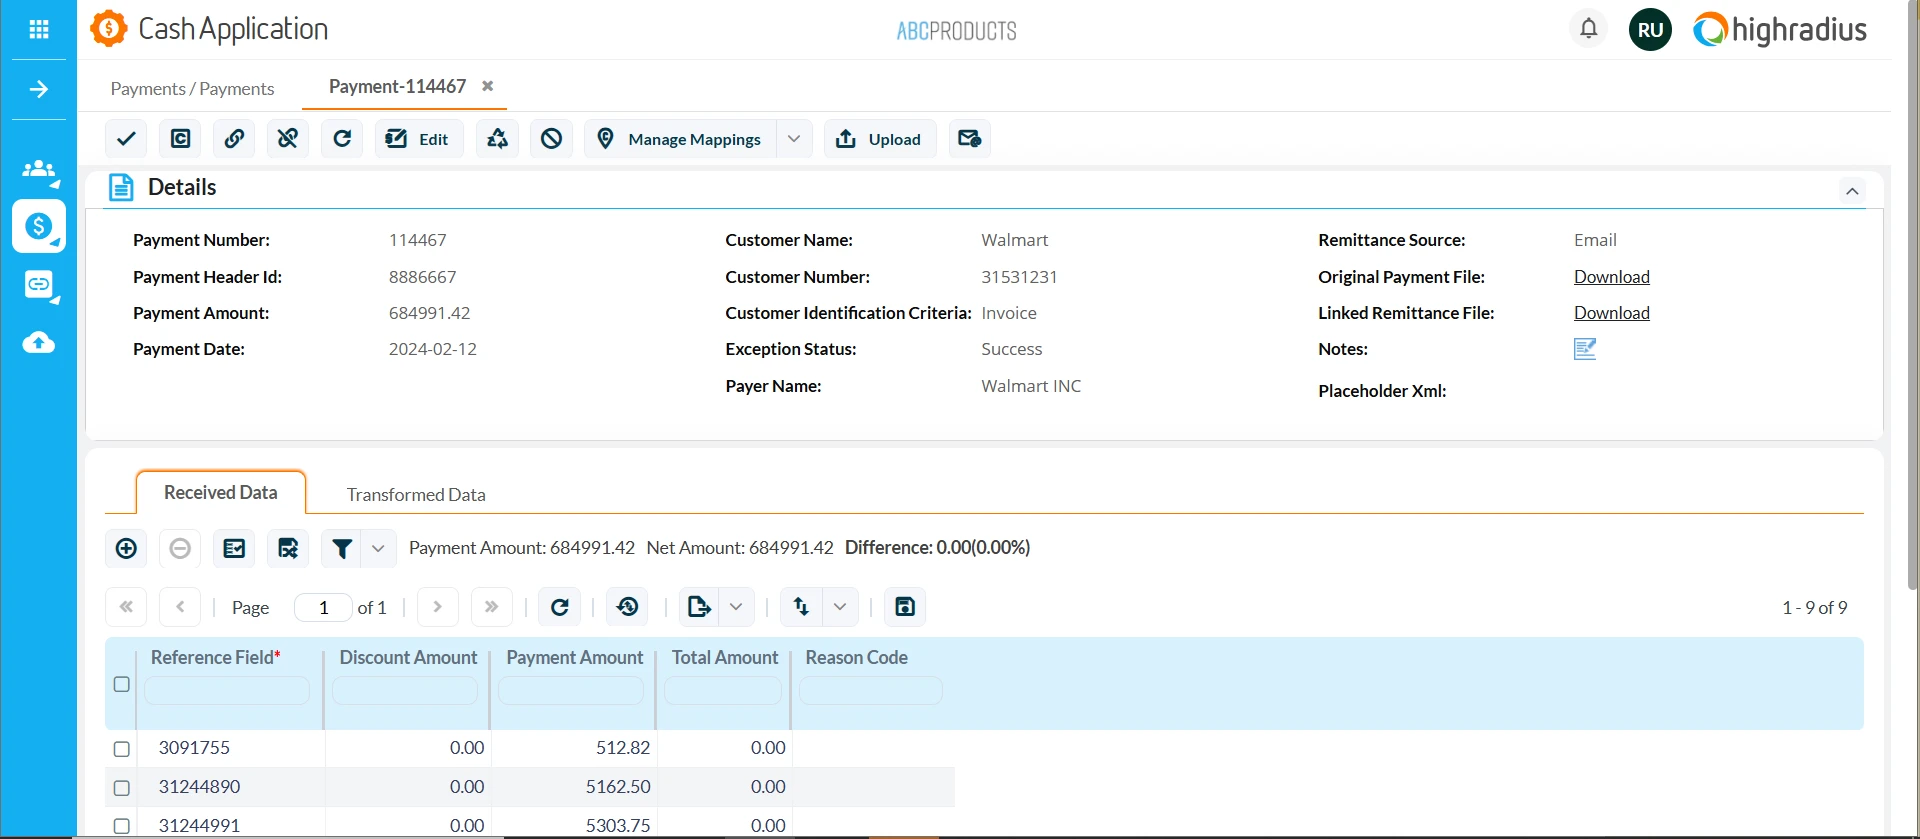Click the page number input field
The width and height of the screenshot is (1920, 839).
pos(323,608)
